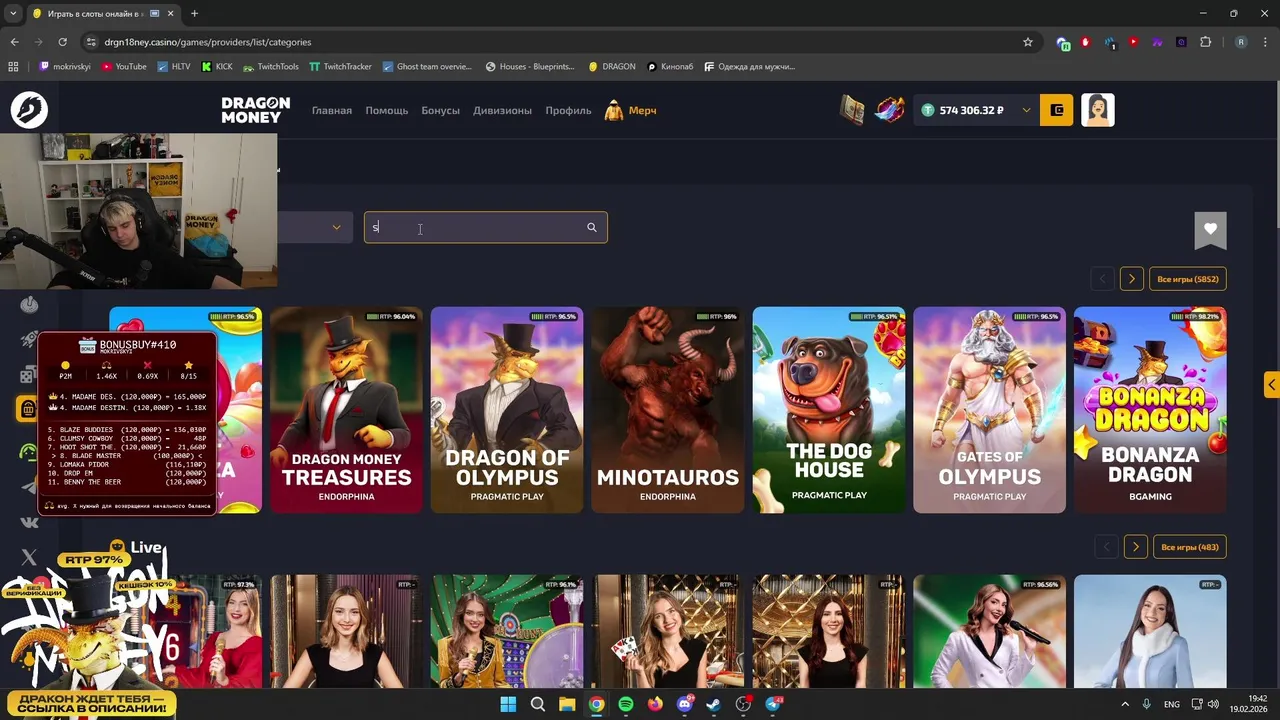Click the Dragon Money round logo icon
The width and height of the screenshot is (1280, 720).
(x=29, y=110)
